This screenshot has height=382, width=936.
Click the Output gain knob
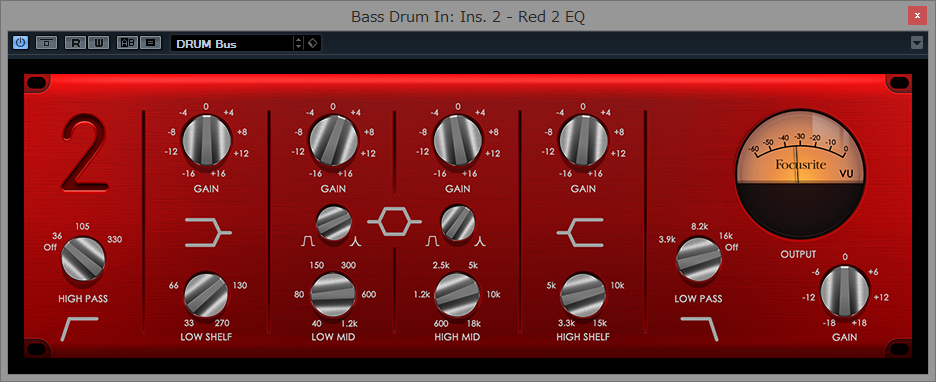point(844,292)
